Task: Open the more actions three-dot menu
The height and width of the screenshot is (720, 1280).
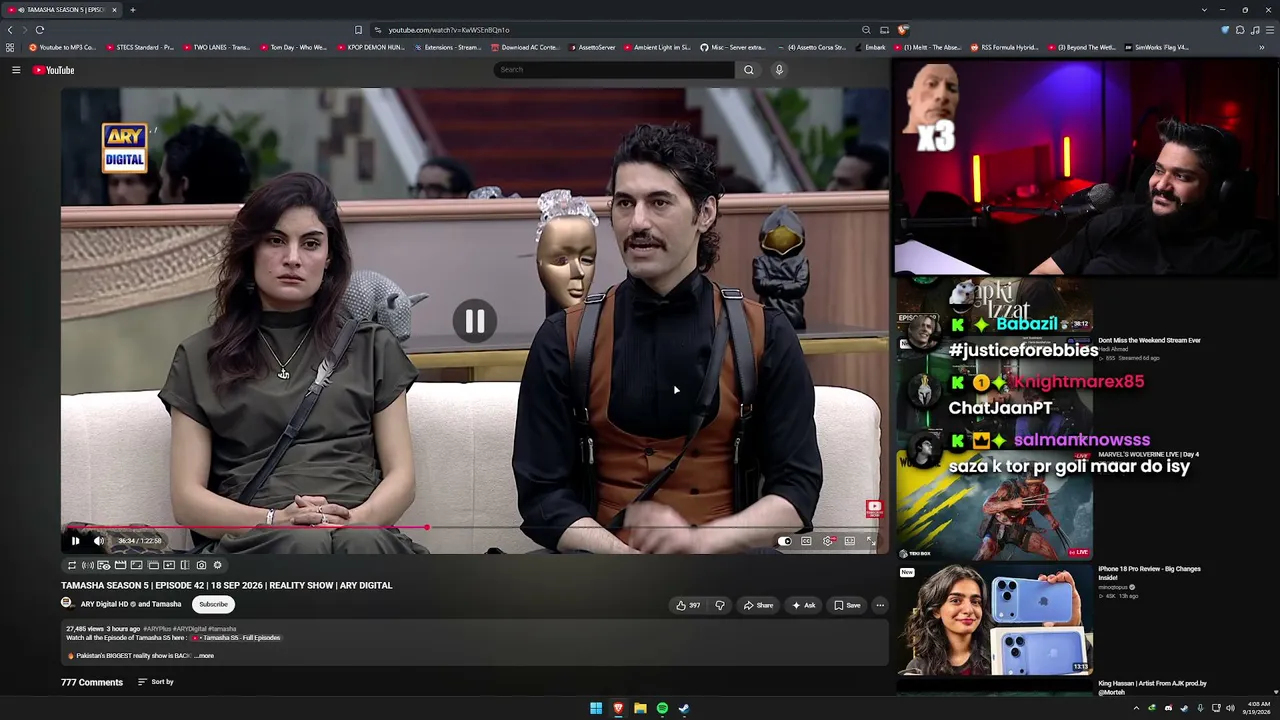Action: point(880,605)
